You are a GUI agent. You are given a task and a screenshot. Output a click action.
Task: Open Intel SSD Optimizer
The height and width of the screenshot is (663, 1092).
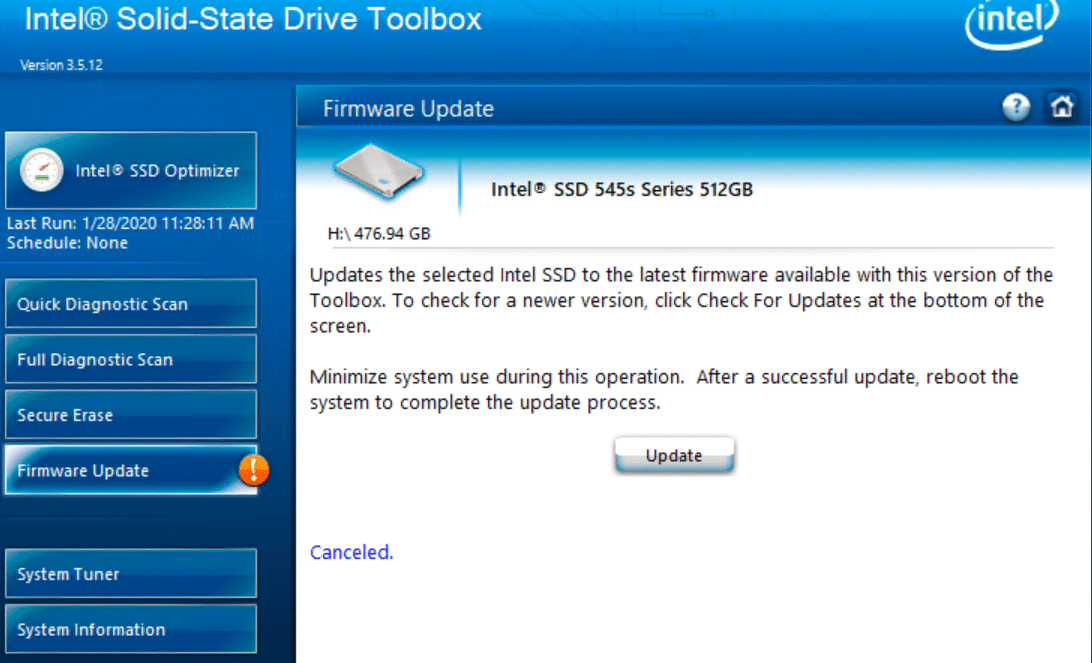pyautogui.click(x=131, y=171)
